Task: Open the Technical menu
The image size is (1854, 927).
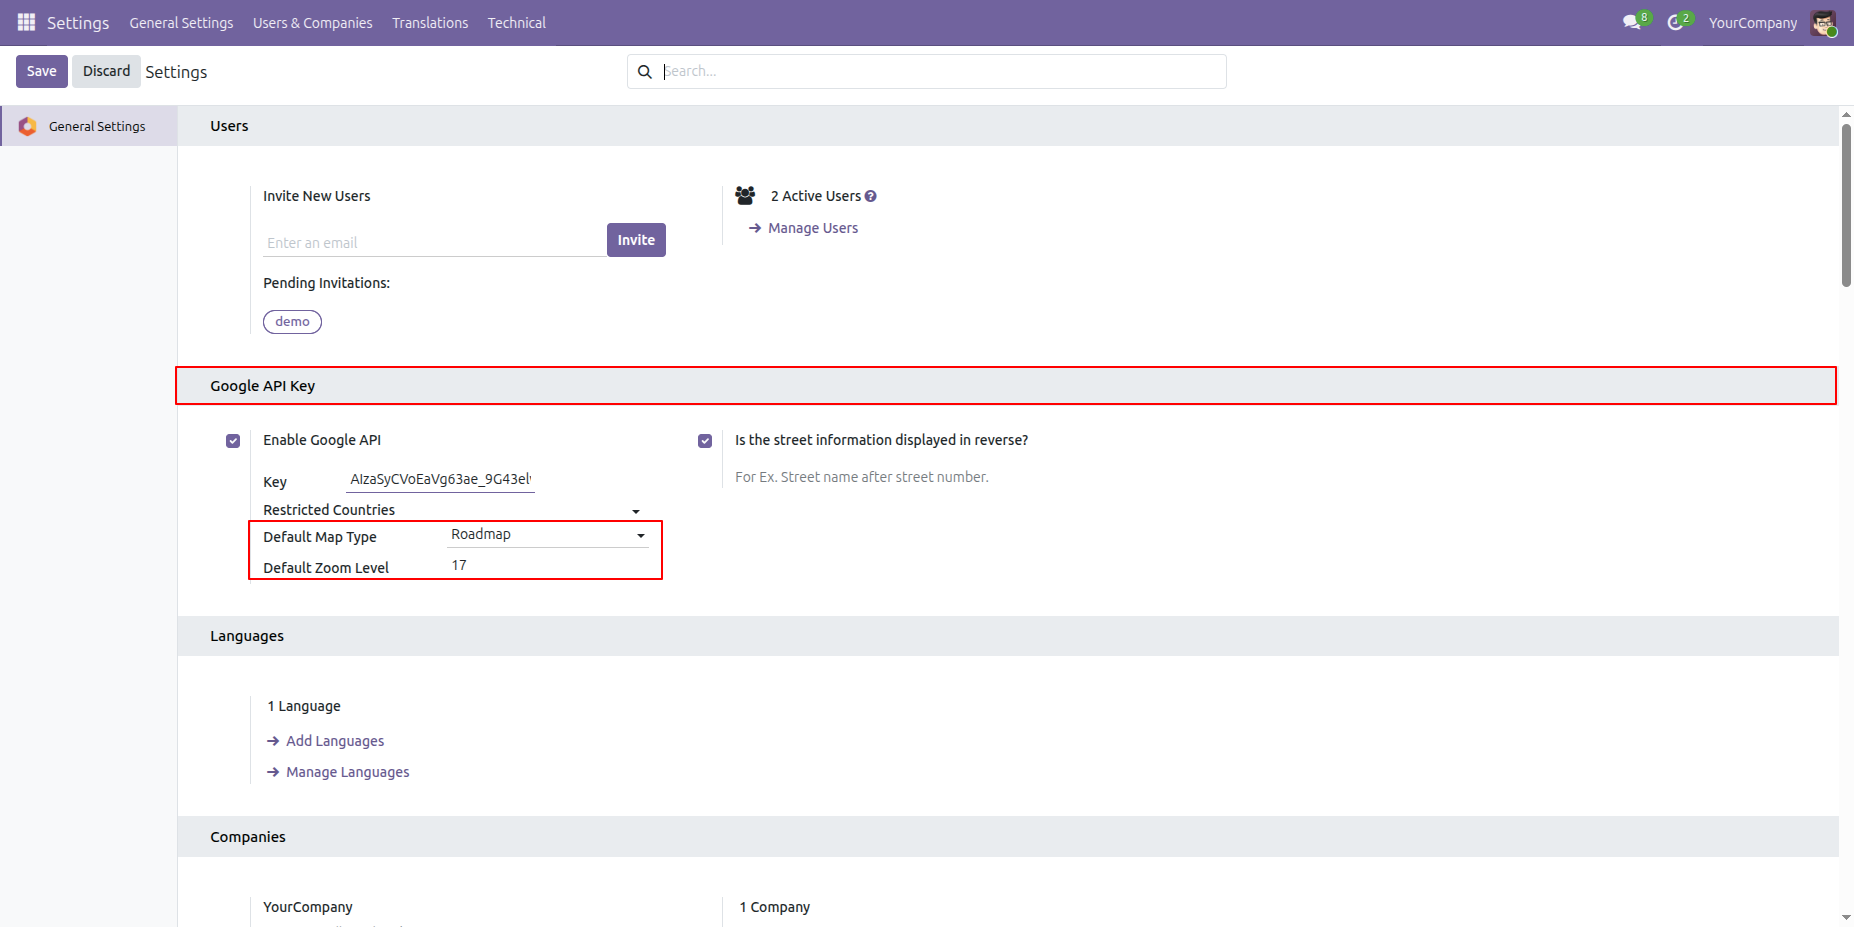Action: (517, 23)
